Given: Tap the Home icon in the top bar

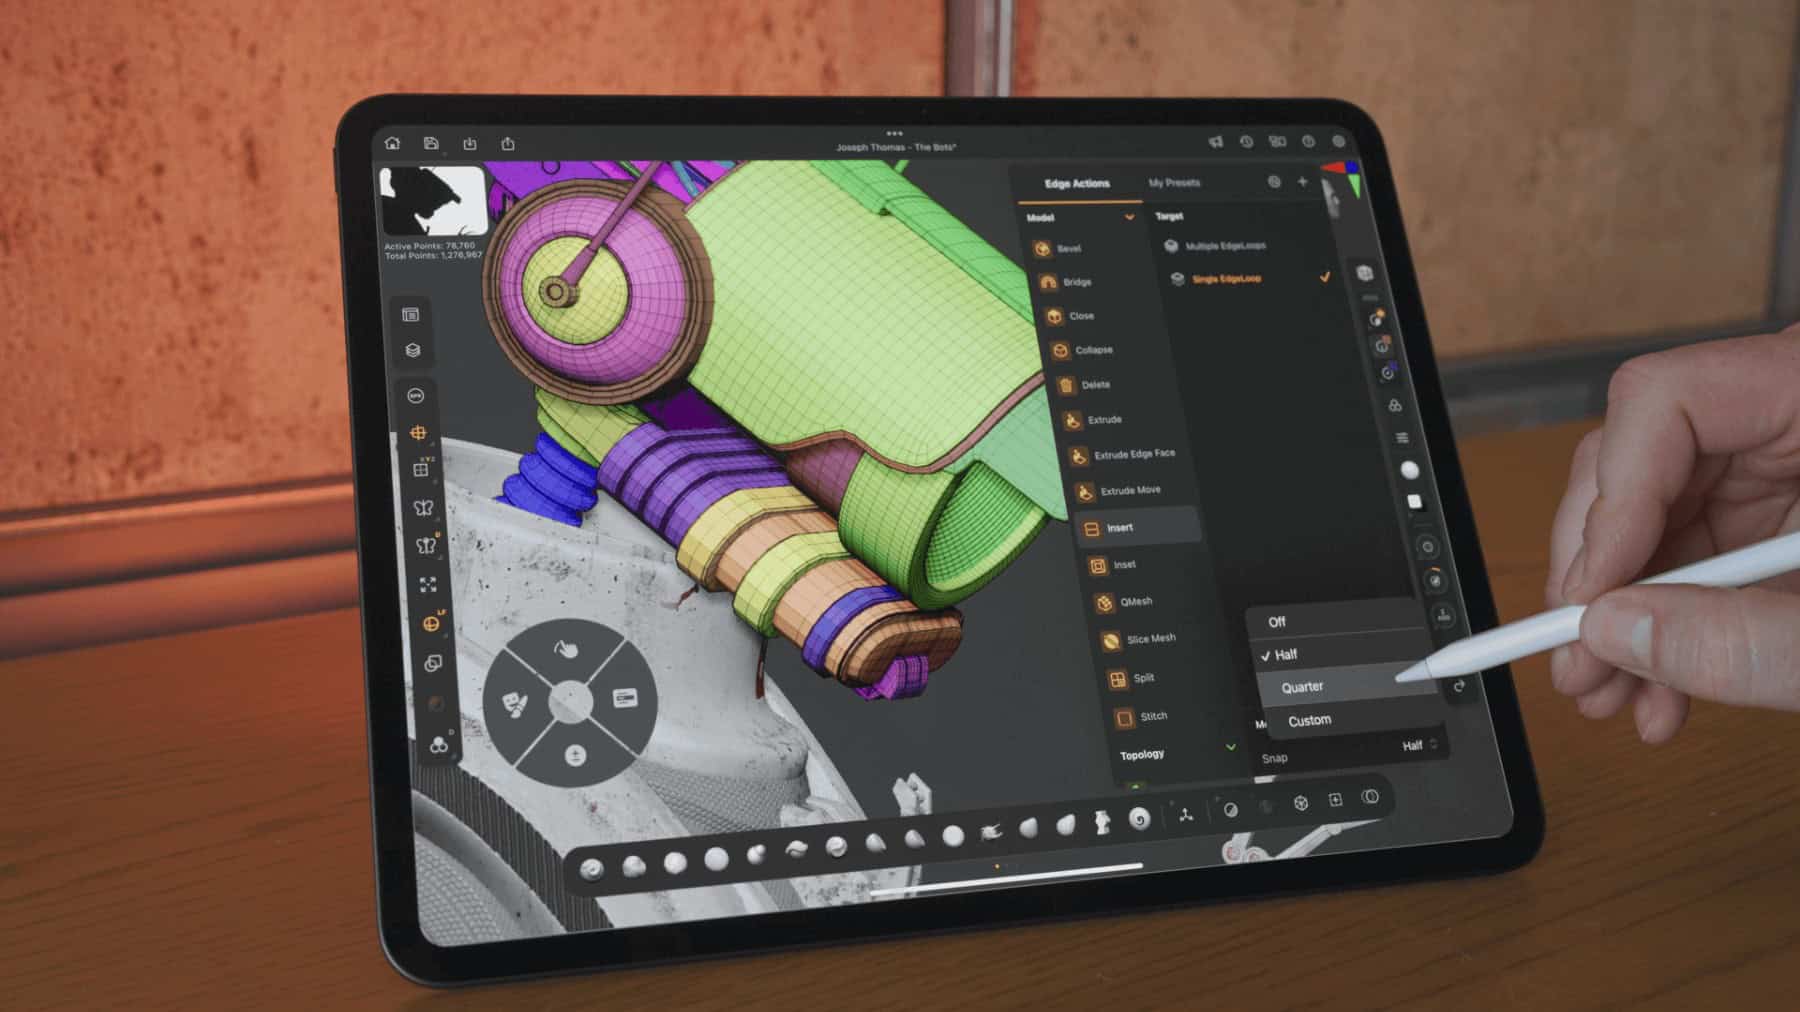Looking at the screenshot, I should (393, 143).
